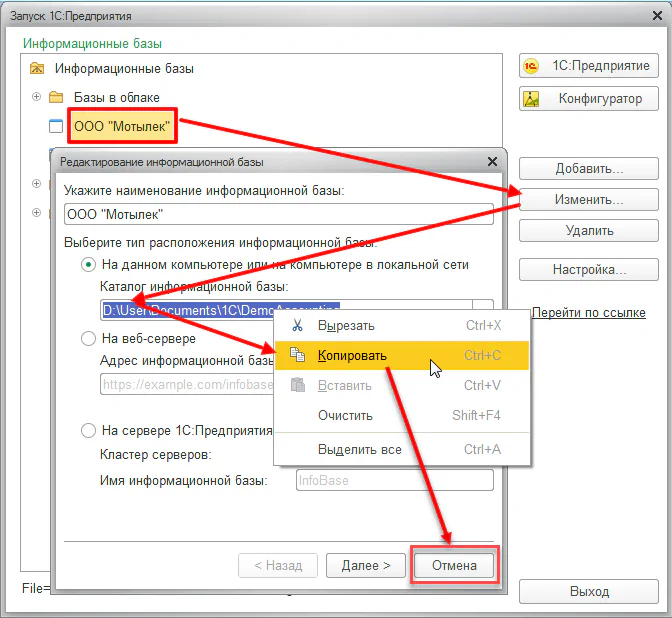Expand the Базы в облаке tree node

[37, 97]
